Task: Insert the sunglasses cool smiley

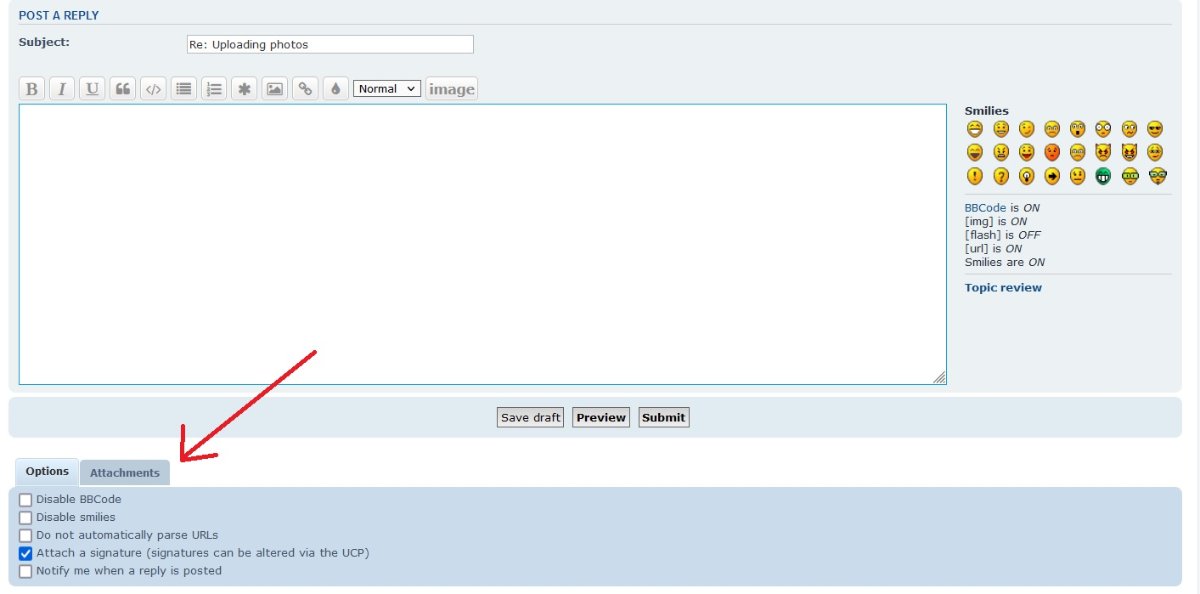Action: point(1156,129)
